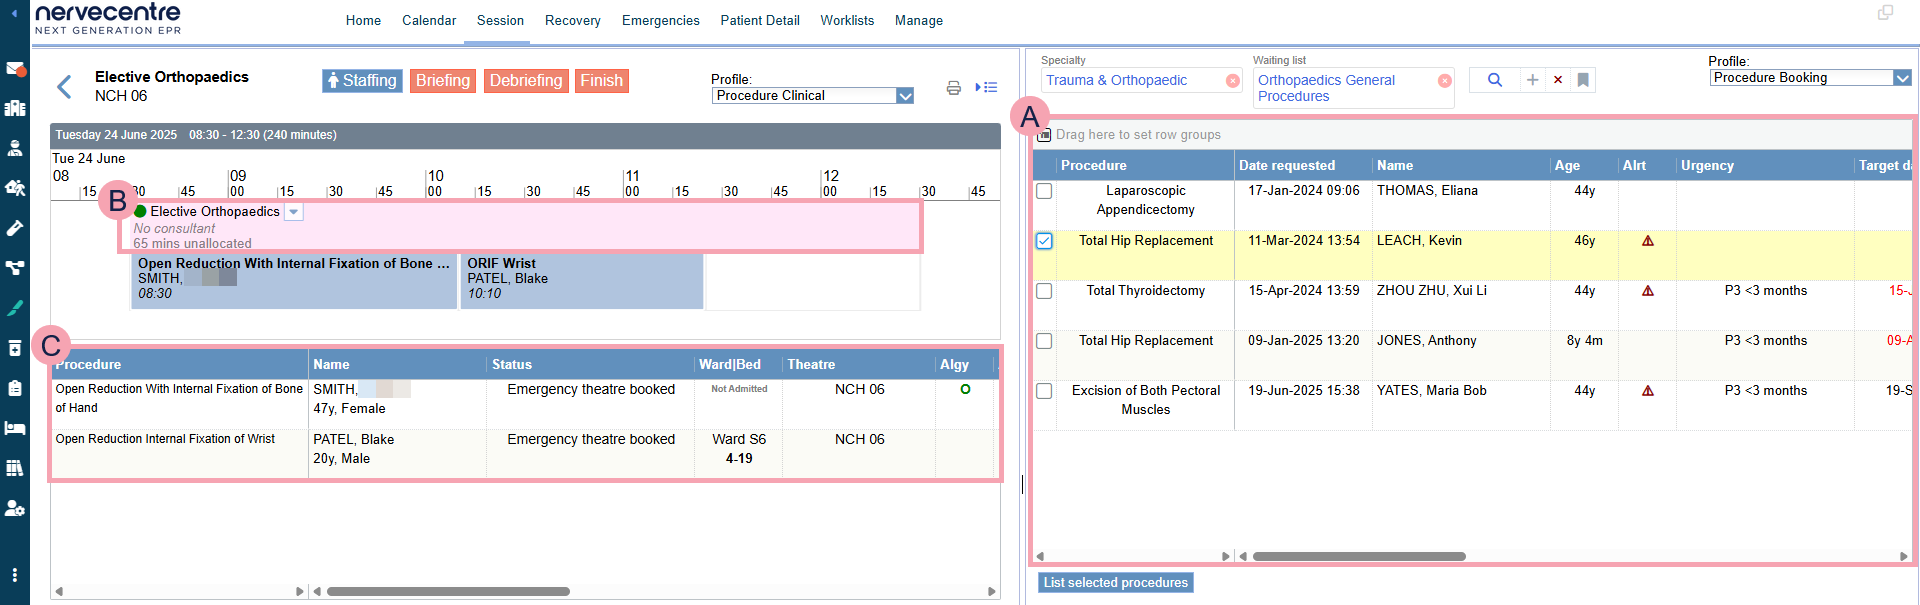The height and width of the screenshot is (605, 1920).
Task: Remove the Trauma & Orthopaedic specialty filter
Action: [1233, 81]
